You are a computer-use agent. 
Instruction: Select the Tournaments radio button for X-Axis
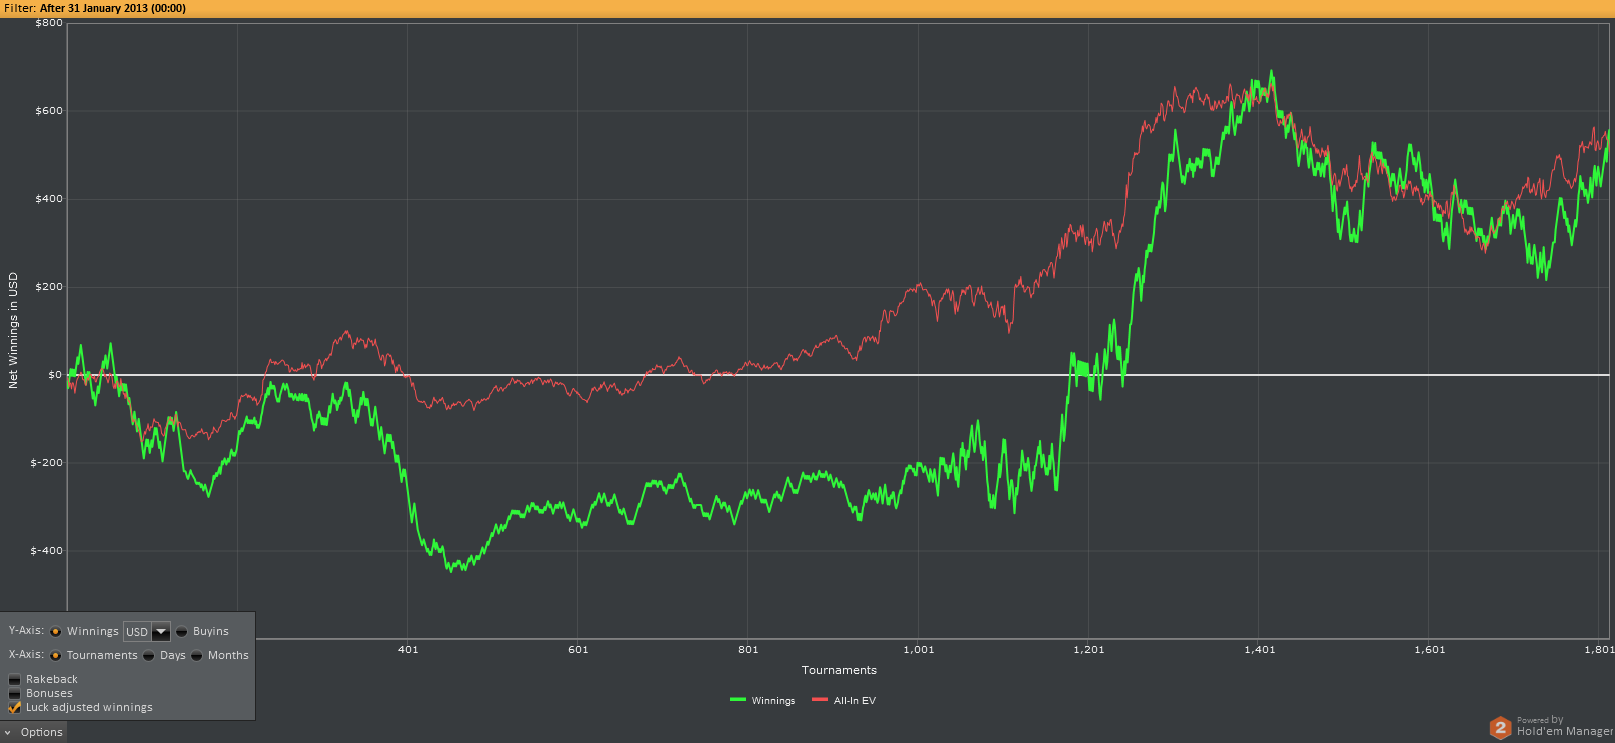point(56,655)
